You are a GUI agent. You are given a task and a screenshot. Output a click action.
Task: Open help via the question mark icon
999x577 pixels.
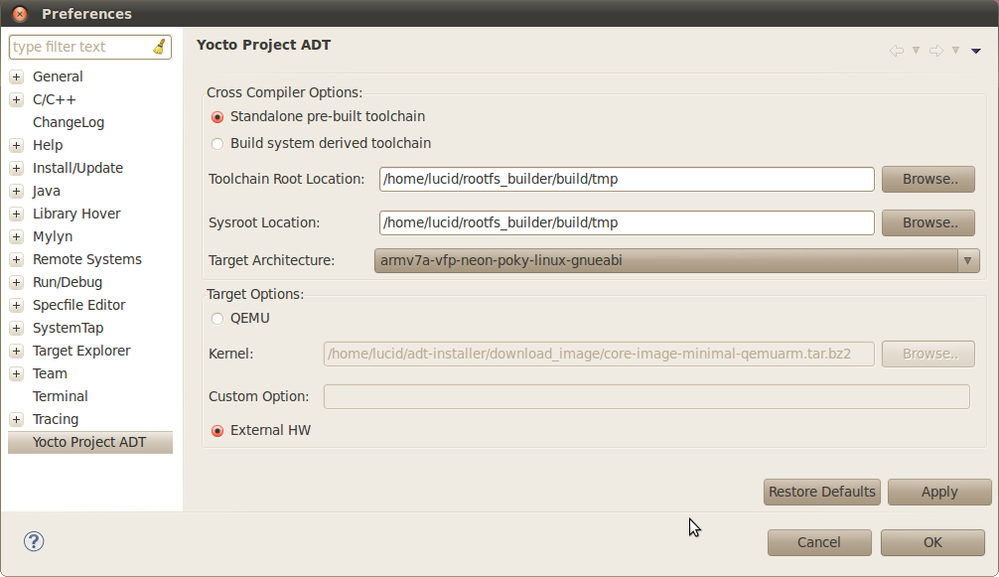(33, 541)
